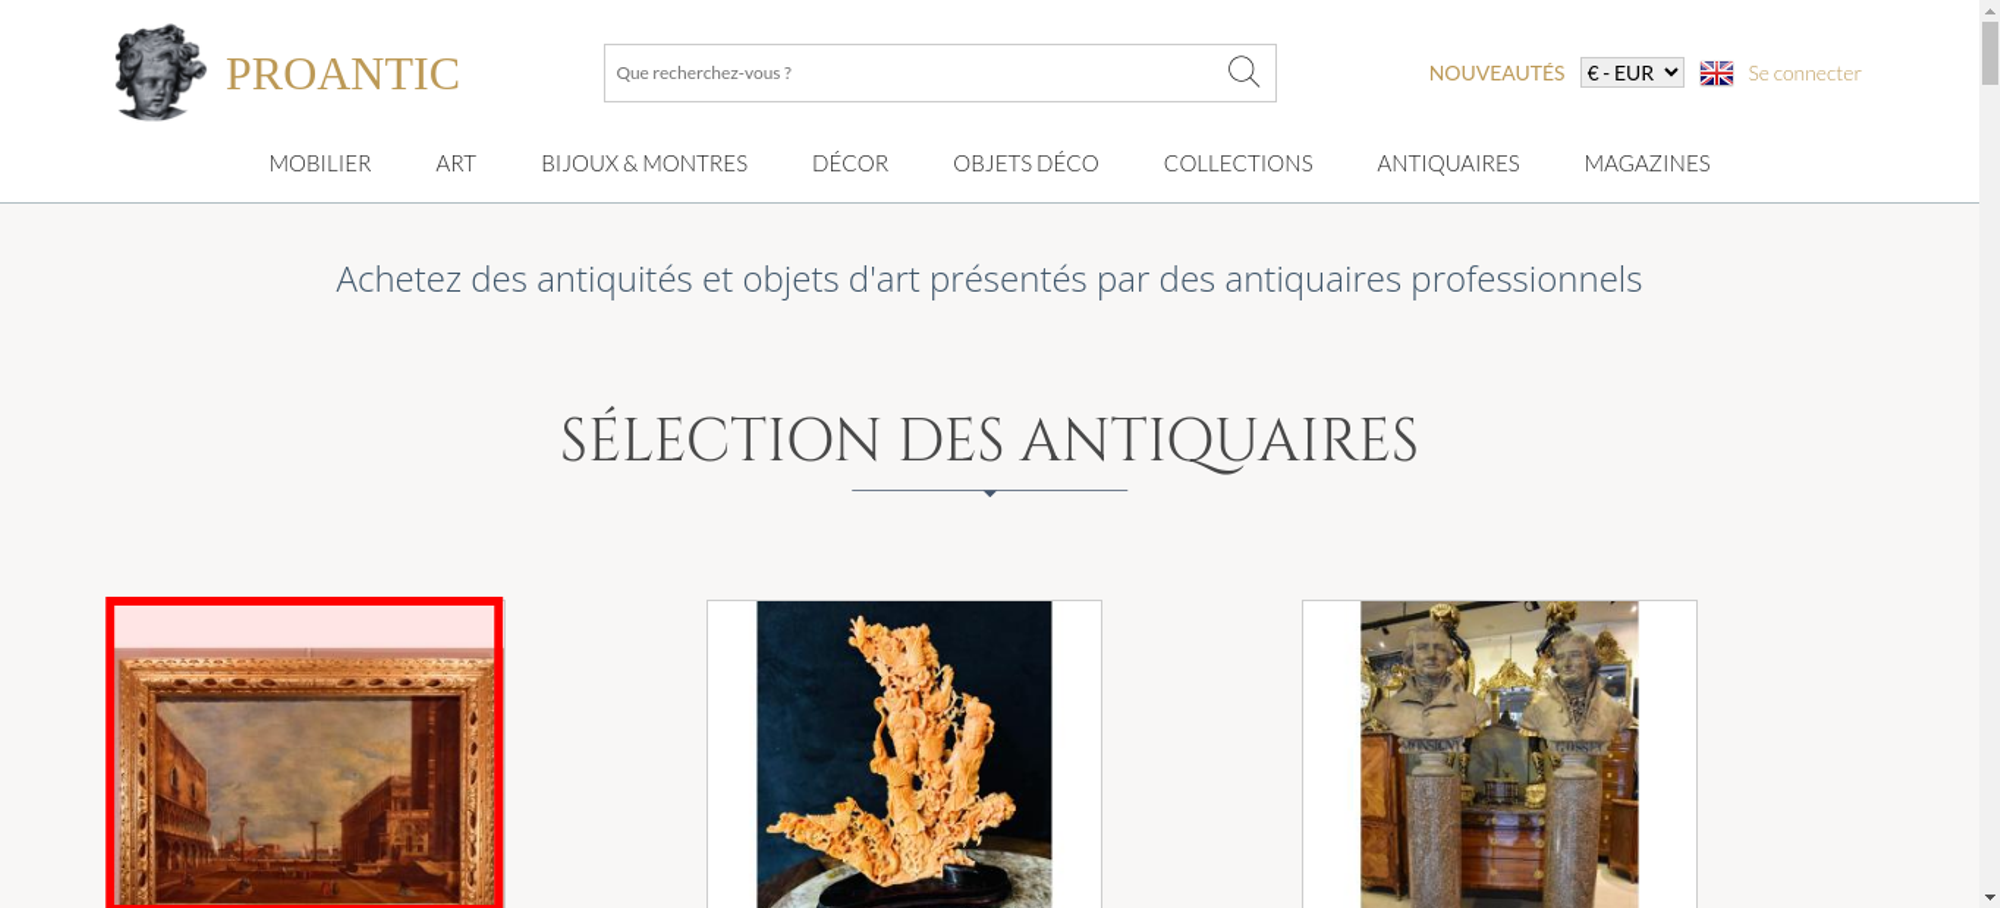
Task: Click the PROANTIC brand name text
Action: click(x=342, y=74)
